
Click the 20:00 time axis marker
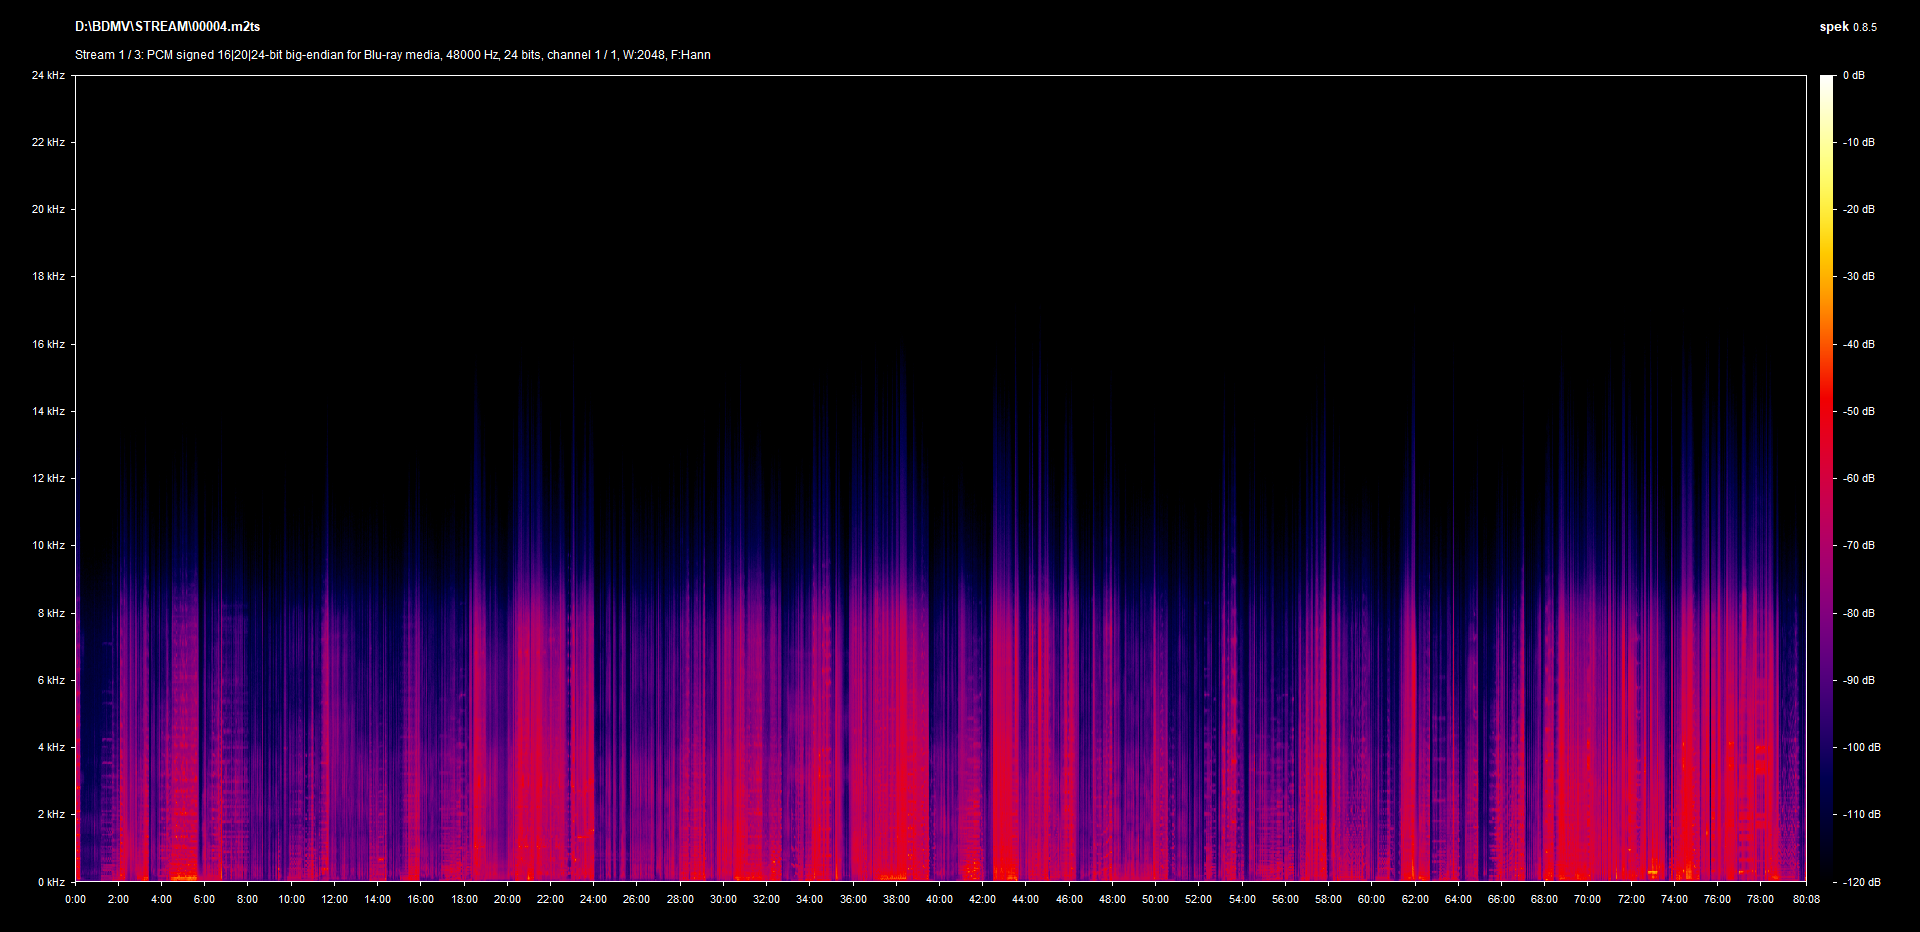click(x=507, y=899)
